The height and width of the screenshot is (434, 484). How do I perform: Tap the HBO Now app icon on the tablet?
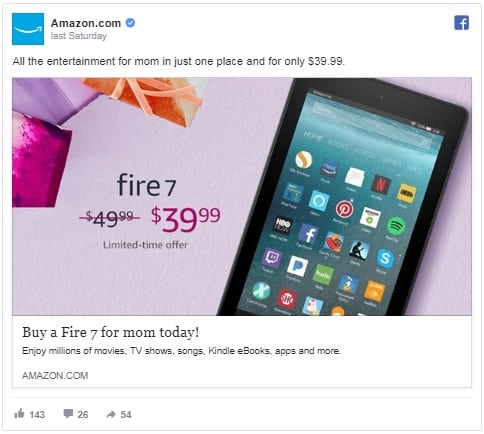pyautogui.click(x=283, y=225)
